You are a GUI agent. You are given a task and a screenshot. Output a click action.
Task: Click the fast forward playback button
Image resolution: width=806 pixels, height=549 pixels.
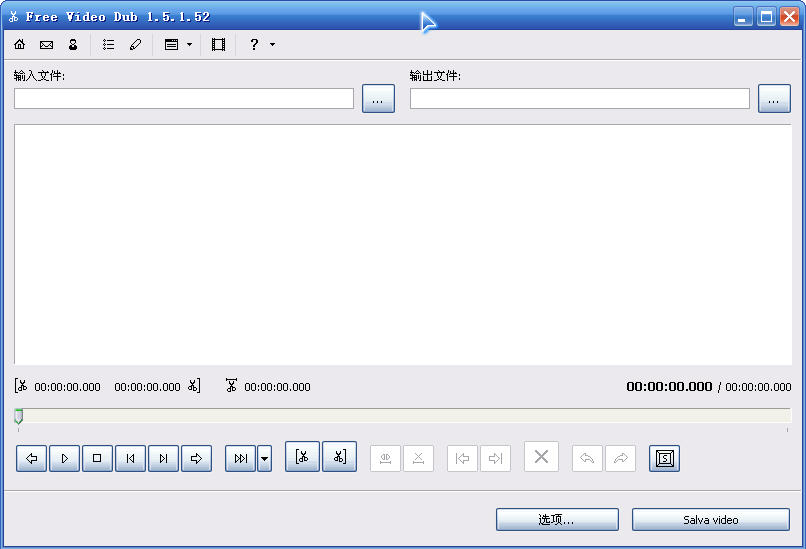(240, 458)
